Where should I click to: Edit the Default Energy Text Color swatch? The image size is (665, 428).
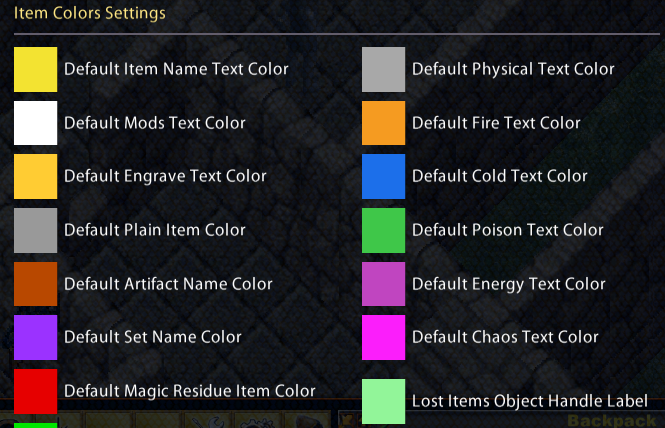click(x=383, y=284)
